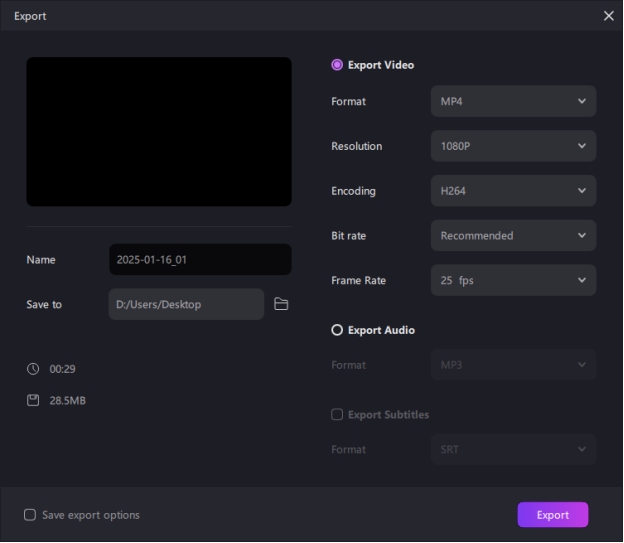
Task: Open the H264 Encoding dropdown
Action: click(x=513, y=191)
